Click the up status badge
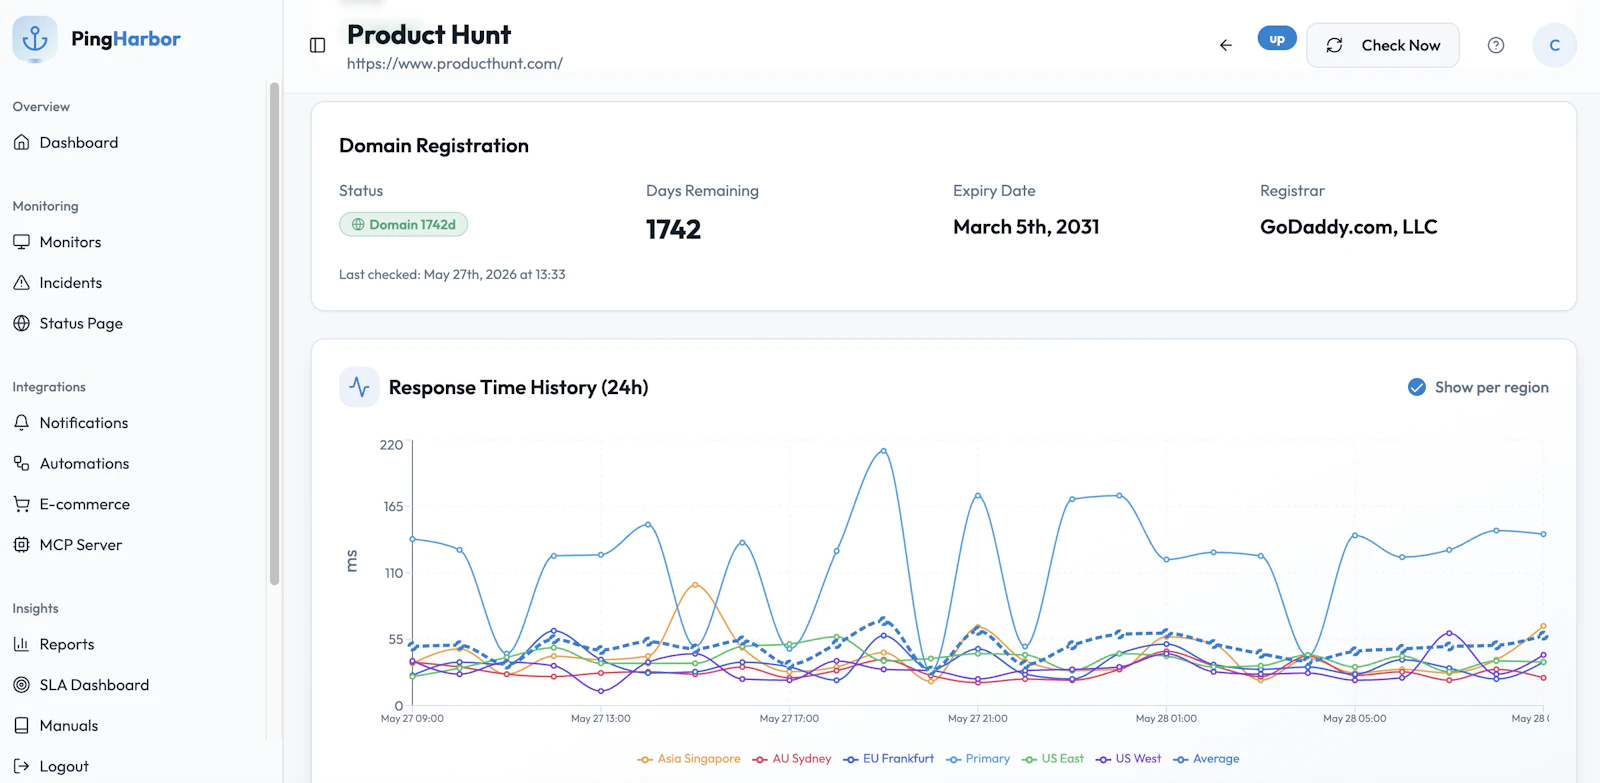Screen dimensions: 1600x783 (1277, 39)
